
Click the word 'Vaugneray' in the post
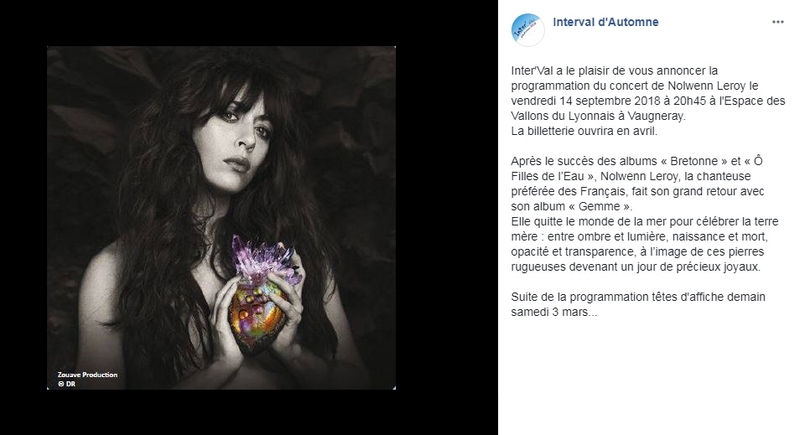[x=656, y=116]
